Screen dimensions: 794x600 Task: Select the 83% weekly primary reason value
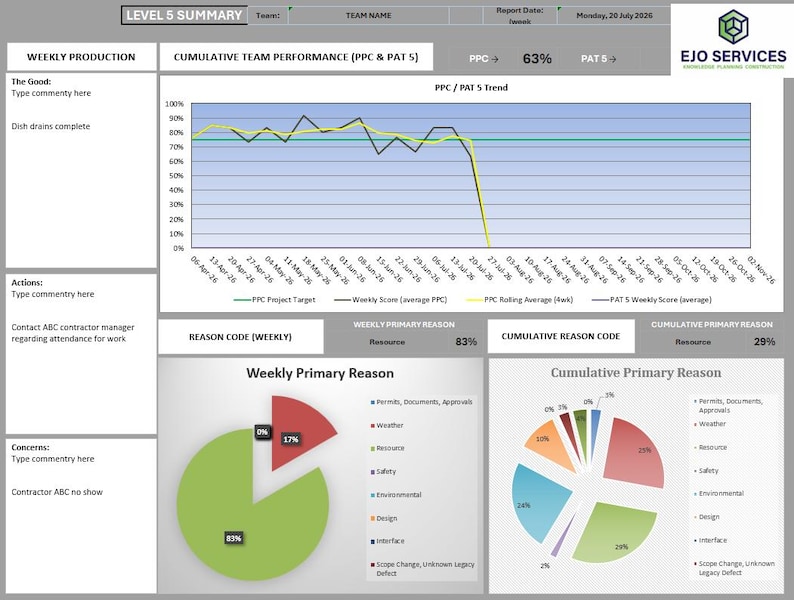466,342
